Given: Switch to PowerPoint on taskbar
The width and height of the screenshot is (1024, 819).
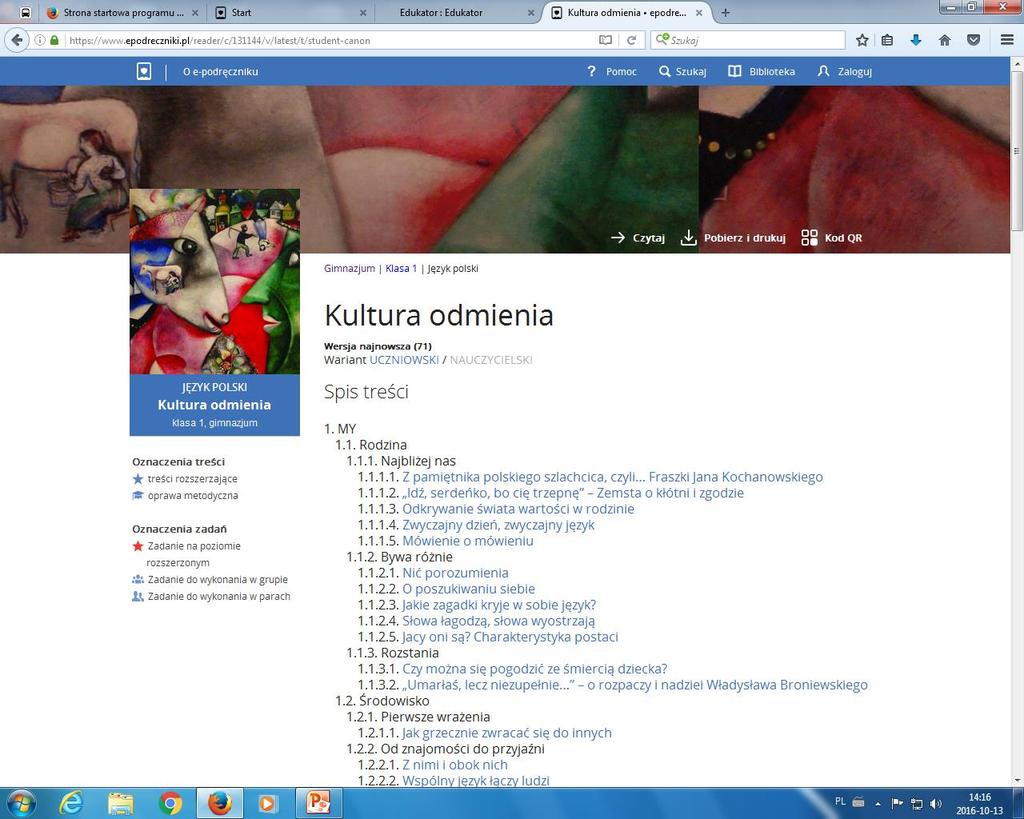Looking at the screenshot, I should coord(317,803).
